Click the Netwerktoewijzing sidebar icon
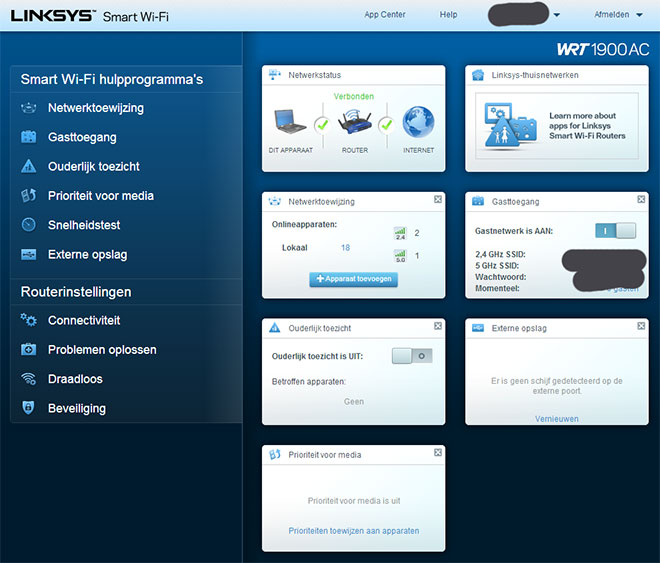 pyautogui.click(x=29, y=108)
